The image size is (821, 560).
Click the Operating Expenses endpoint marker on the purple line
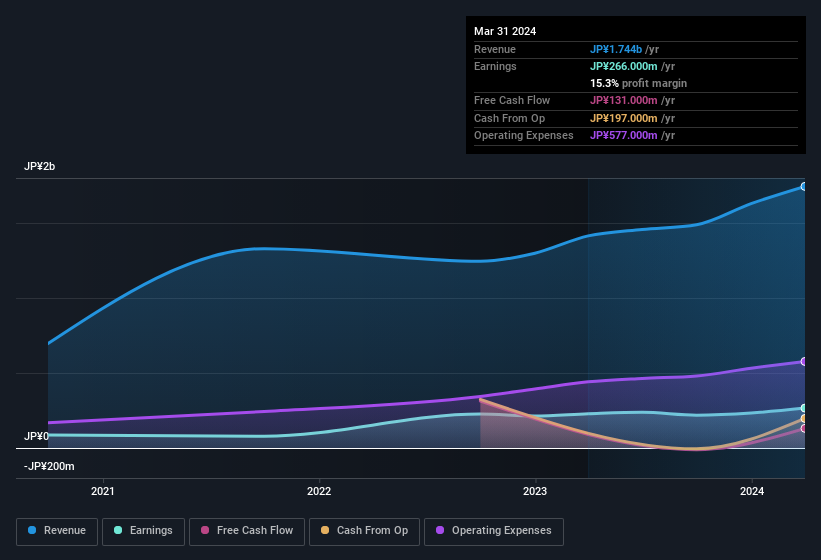pyautogui.click(x=803, y=362)
